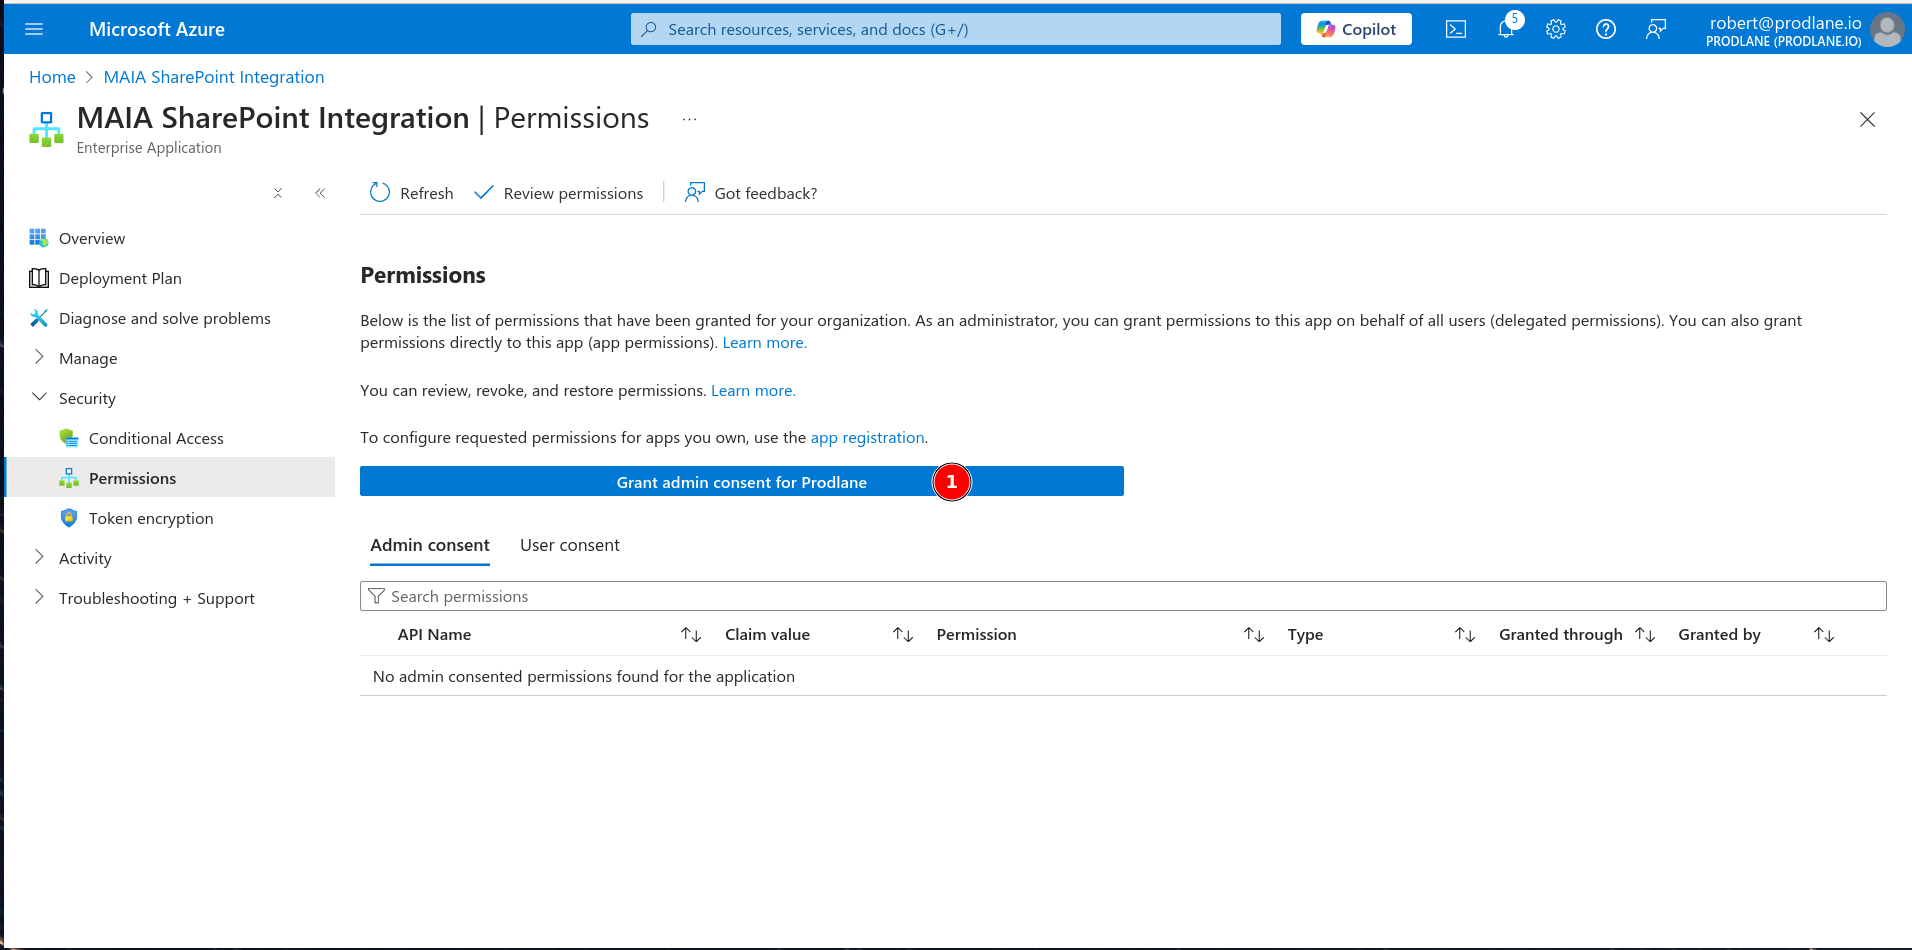Sort by Claim value column arrows
Screen dimensions: 1912x950
pos(903,635)
